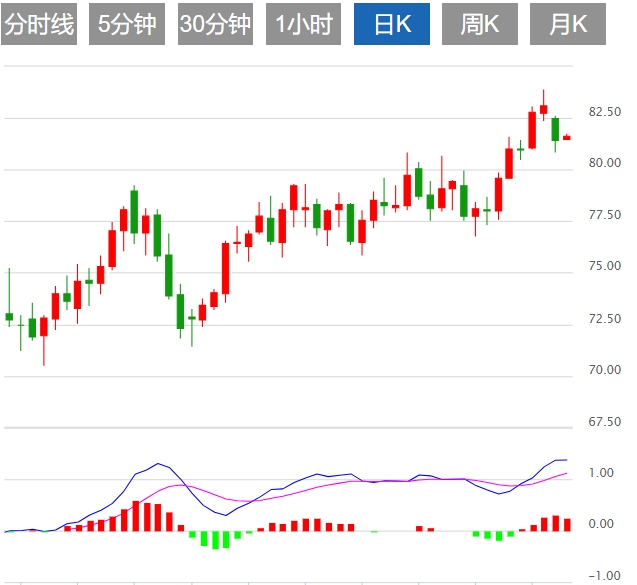Click the -1.00 MACD axis label
The height and width of the screenshot is (585, 637).
pyautogui.click(x=603, y=576)
